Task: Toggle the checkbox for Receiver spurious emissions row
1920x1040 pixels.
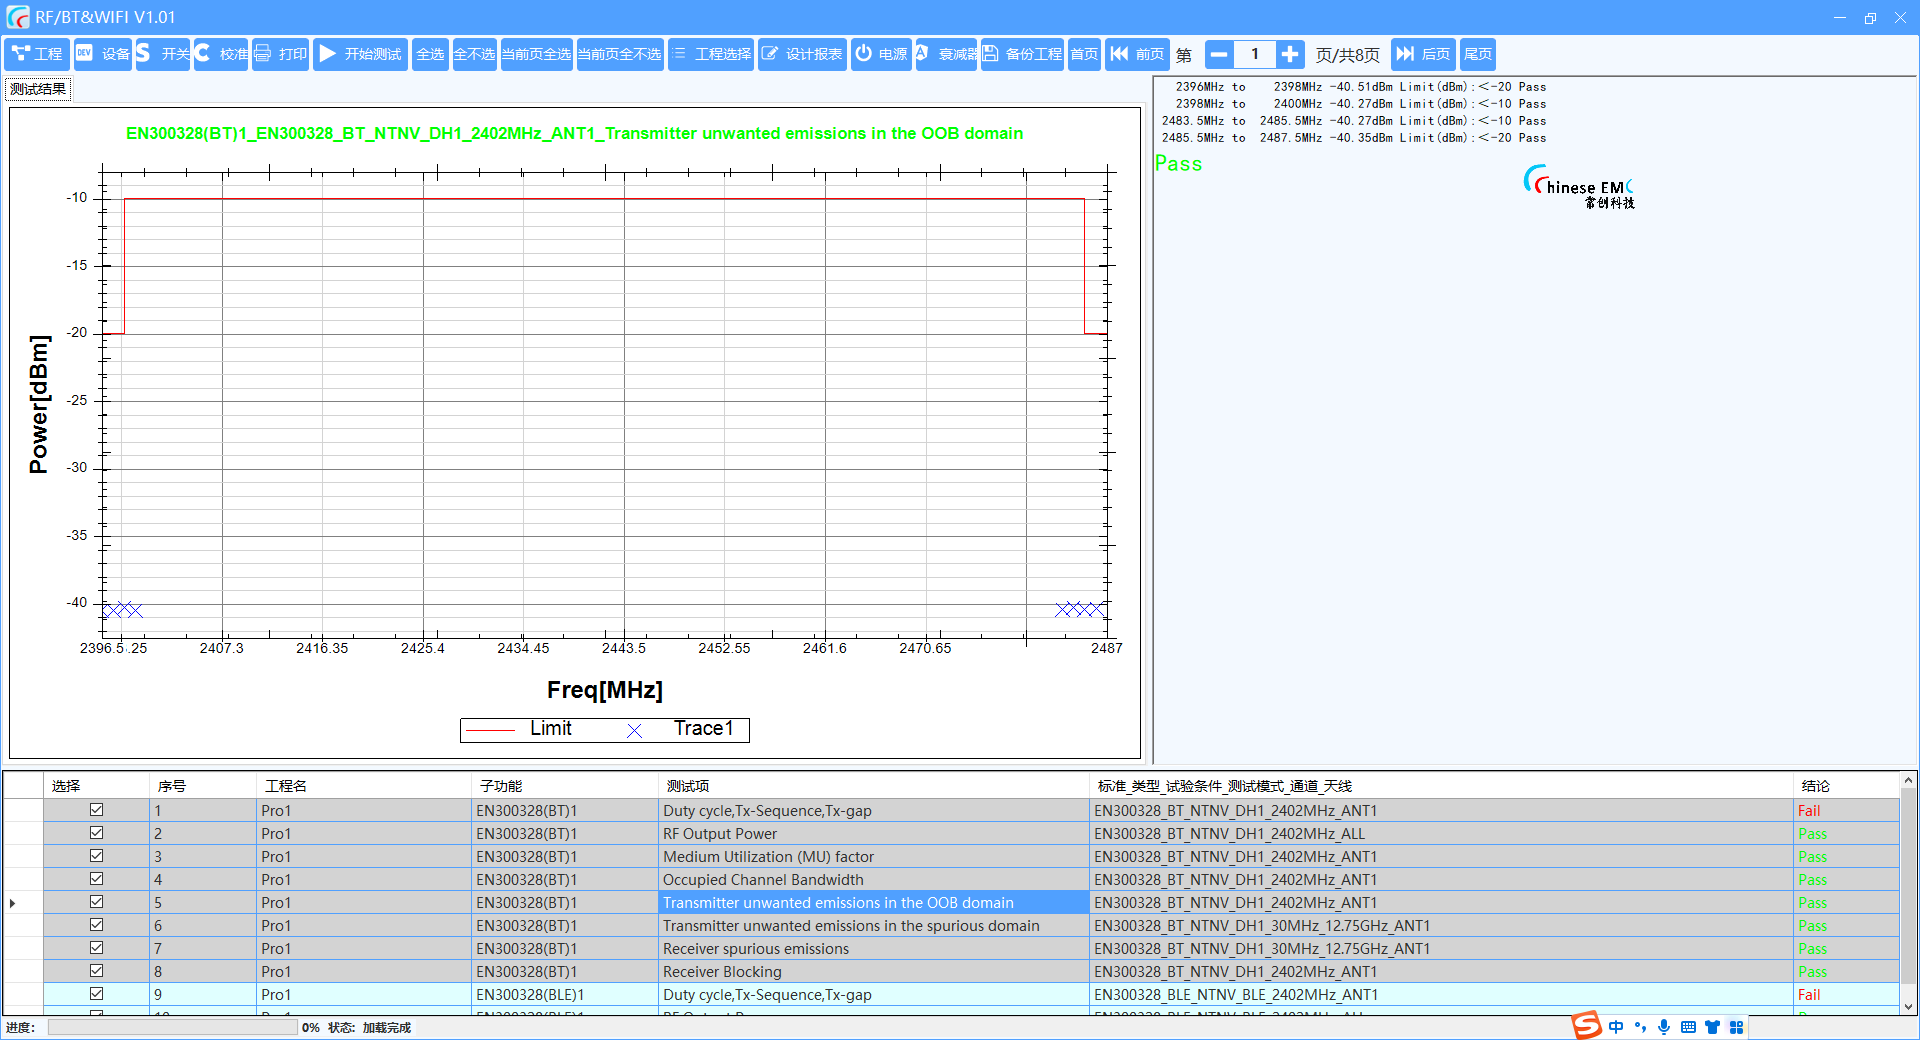Action: (x=97, y=948)
